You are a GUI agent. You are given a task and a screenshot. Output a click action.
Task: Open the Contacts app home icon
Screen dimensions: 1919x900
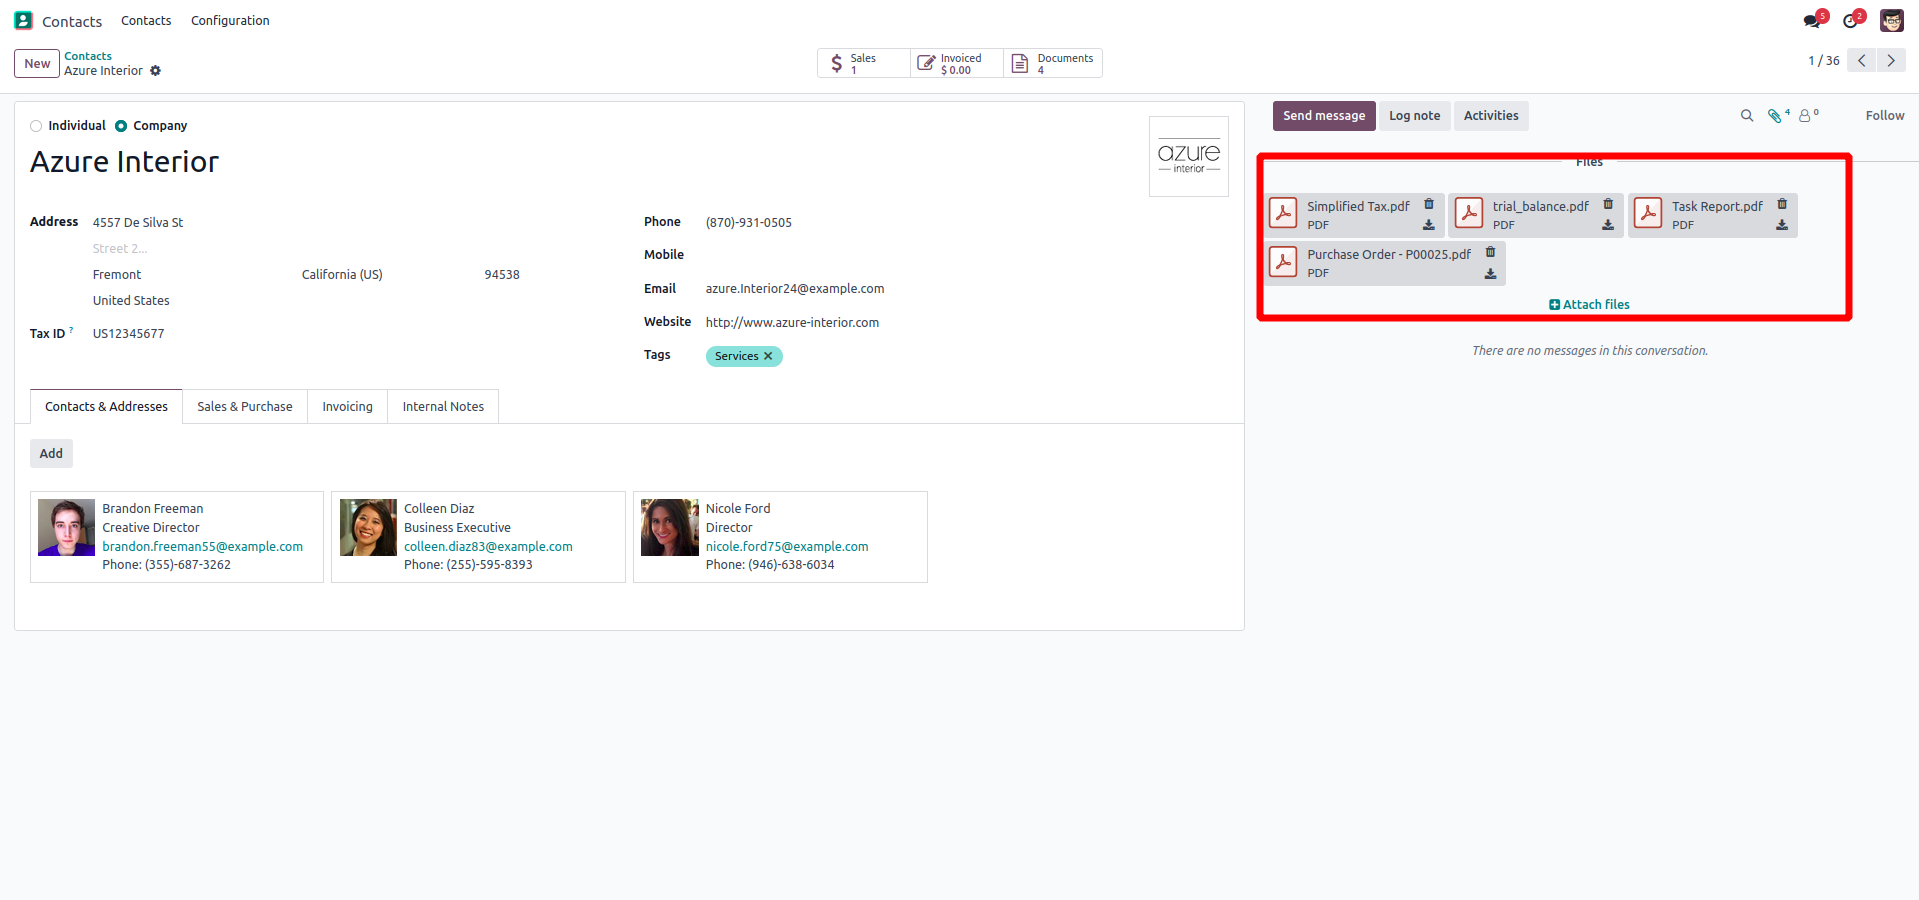(x=24, y=20)
